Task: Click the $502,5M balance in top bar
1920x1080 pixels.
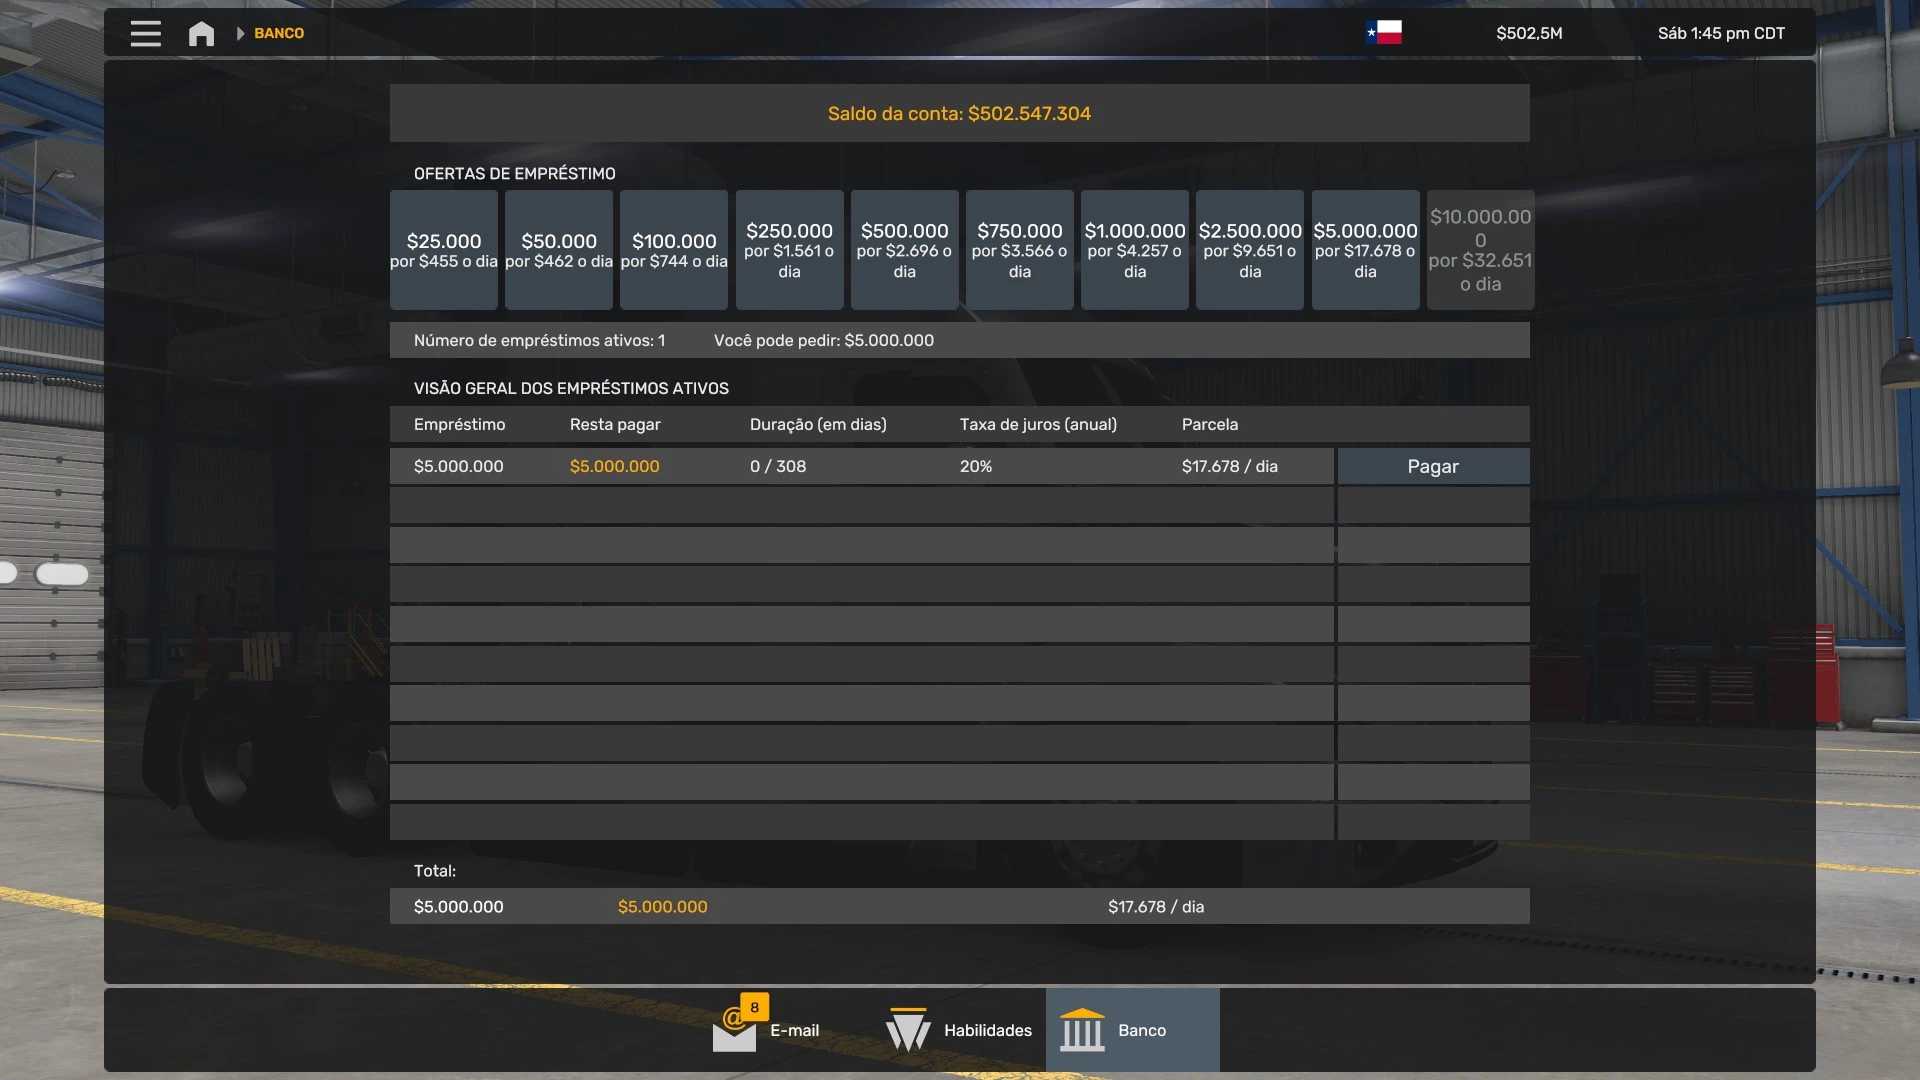Action: click(1529, 33)
